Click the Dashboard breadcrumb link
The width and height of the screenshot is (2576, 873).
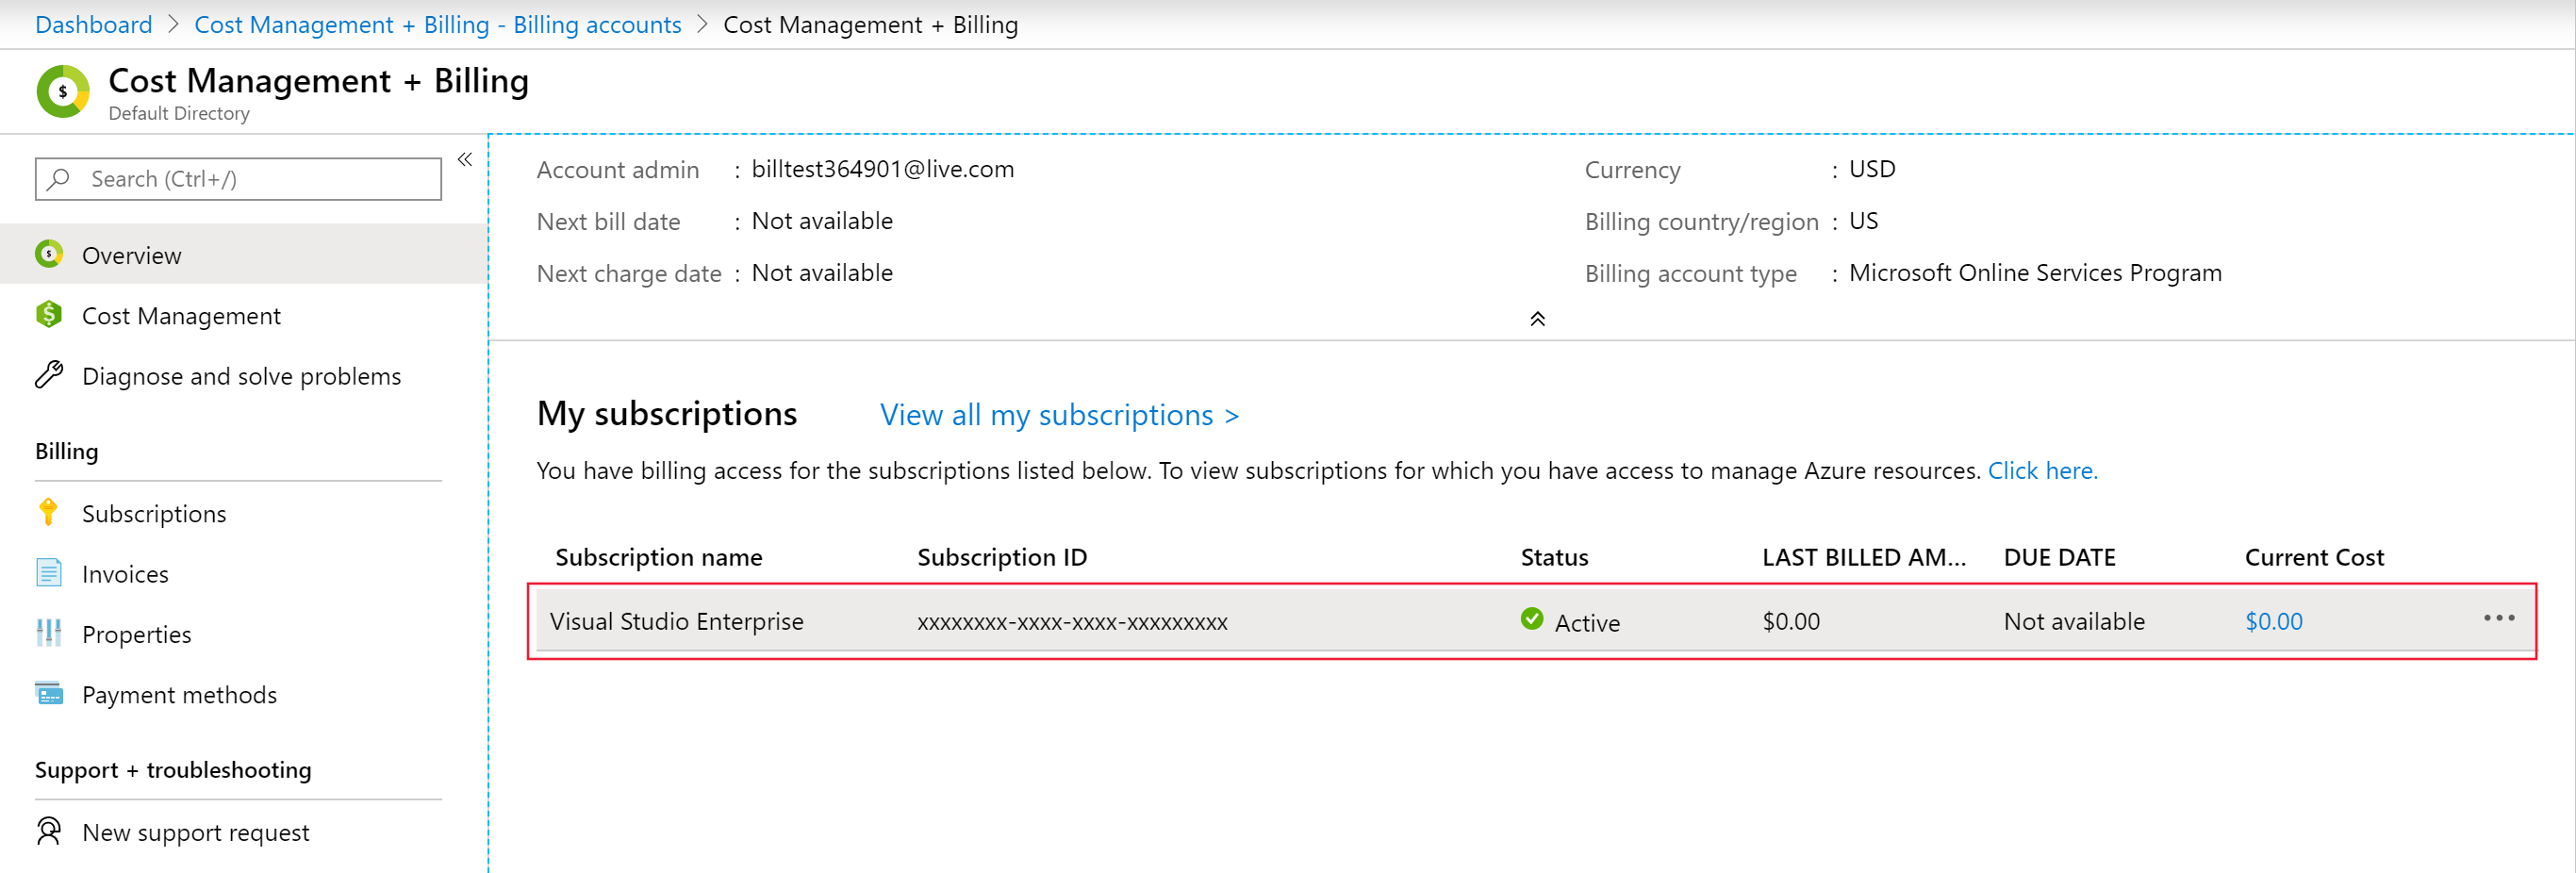[94, 25]
